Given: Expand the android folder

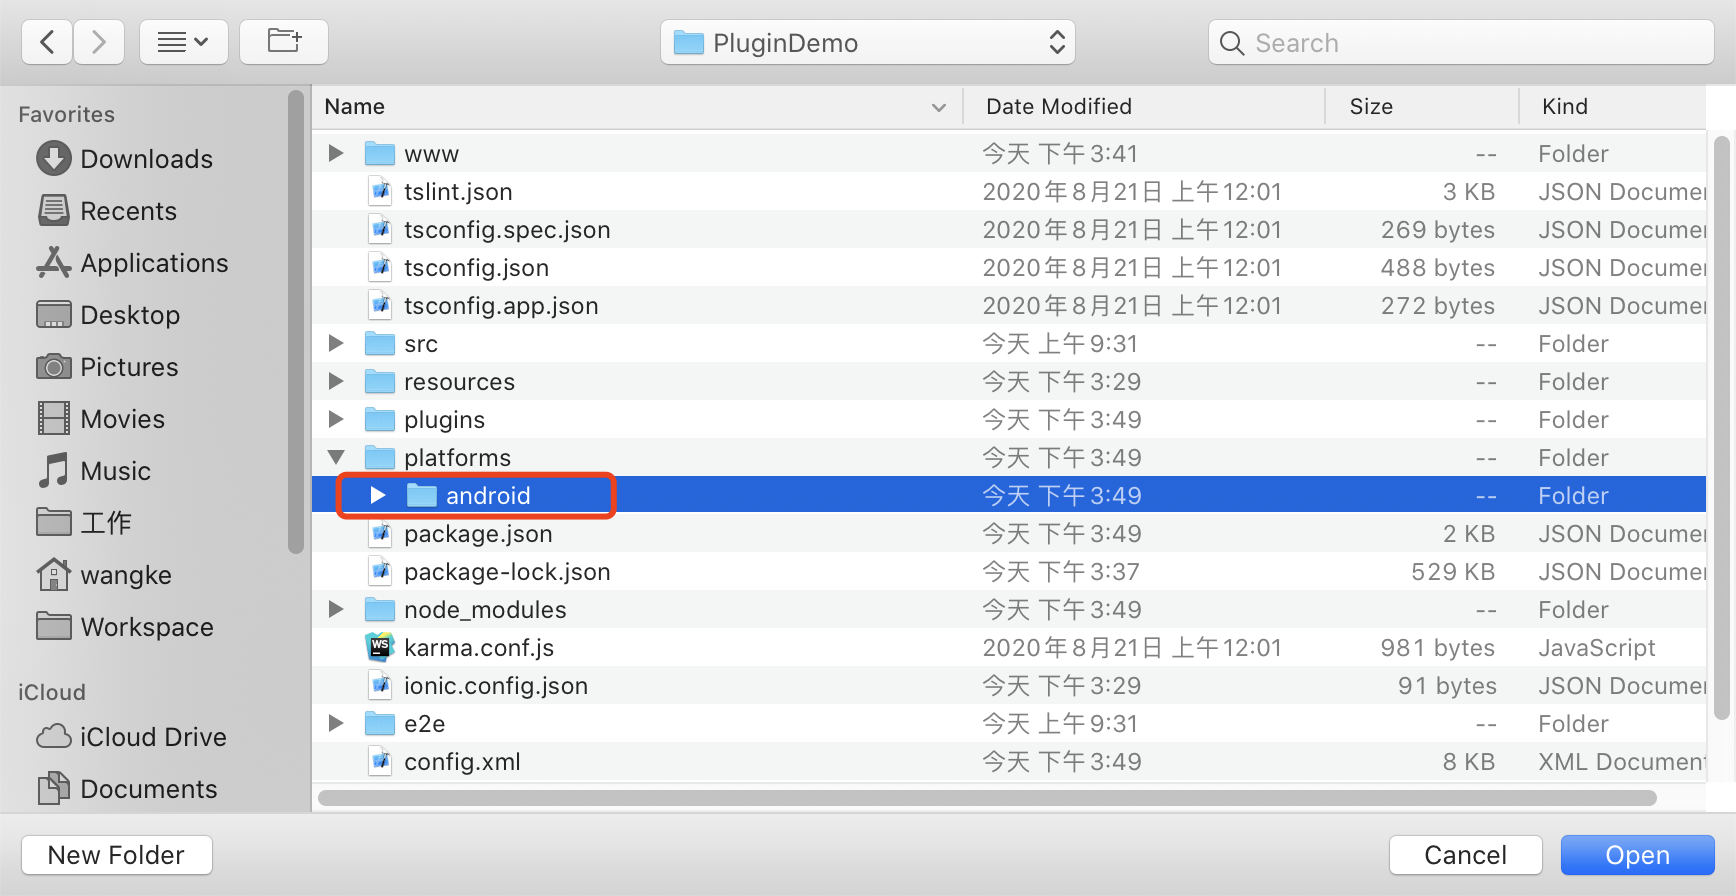Looking at the screenshot, I should pos(378,495).
